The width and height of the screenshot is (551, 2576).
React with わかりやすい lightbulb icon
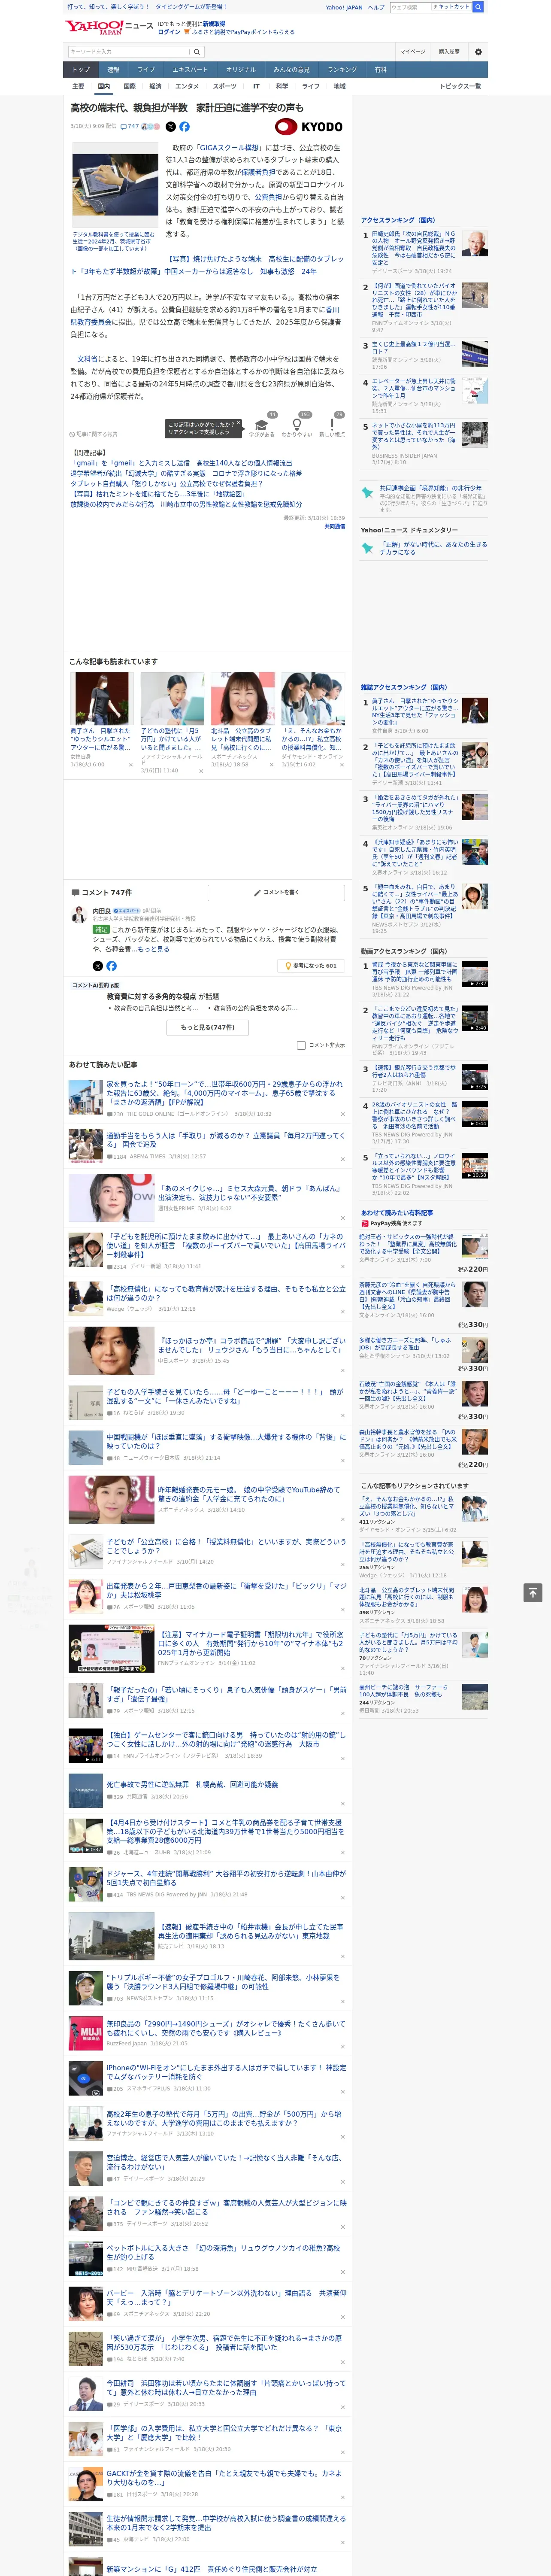[x=297, y=426]
